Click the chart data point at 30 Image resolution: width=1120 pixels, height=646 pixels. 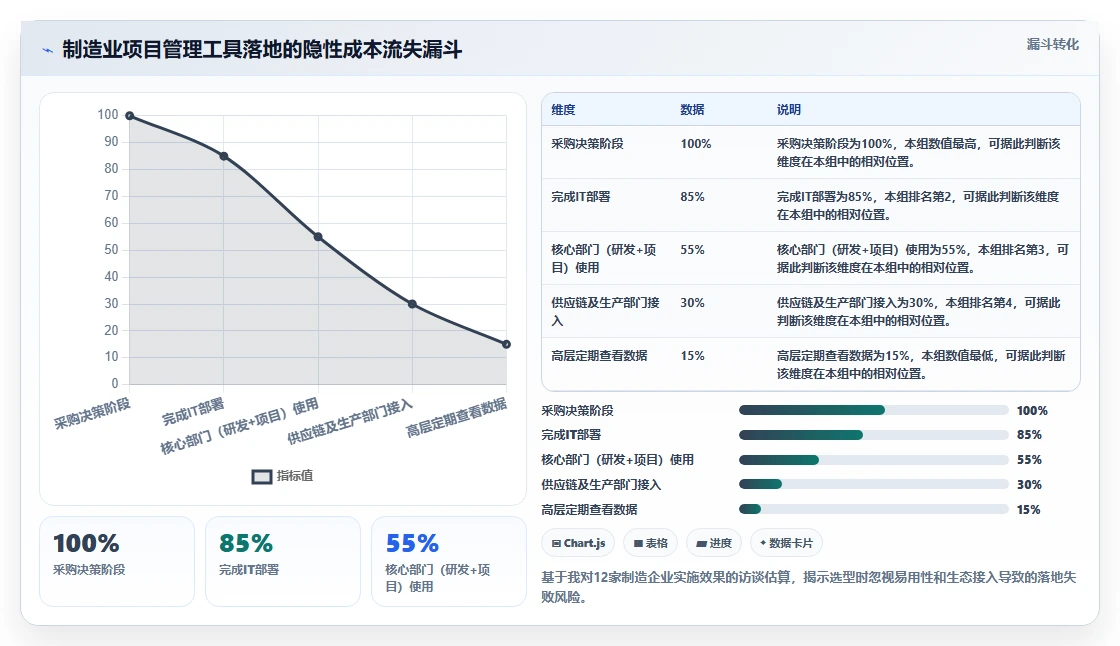pos(412,304)
